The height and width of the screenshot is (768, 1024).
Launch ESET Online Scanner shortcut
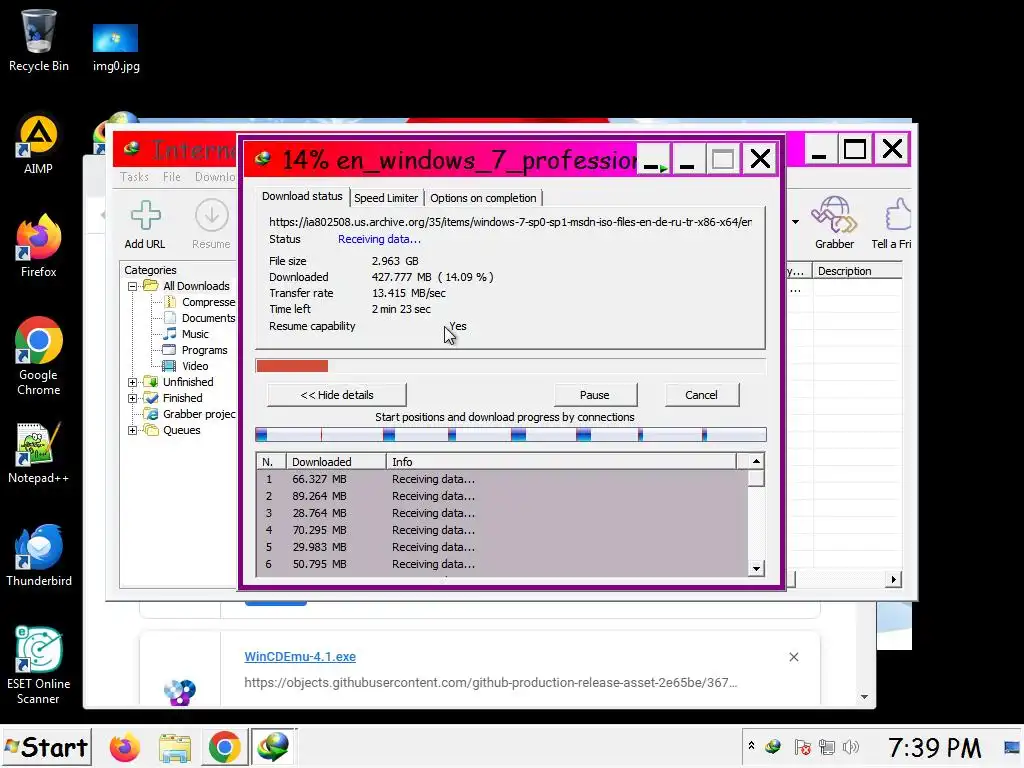39,665
